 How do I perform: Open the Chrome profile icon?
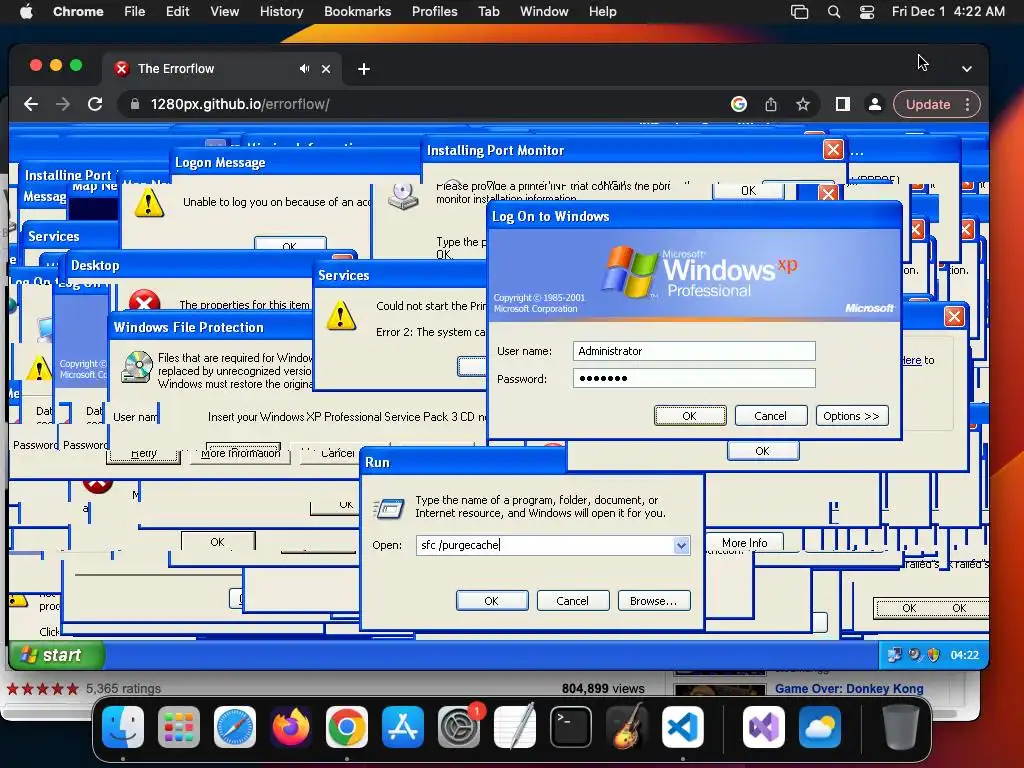point(874,104)
